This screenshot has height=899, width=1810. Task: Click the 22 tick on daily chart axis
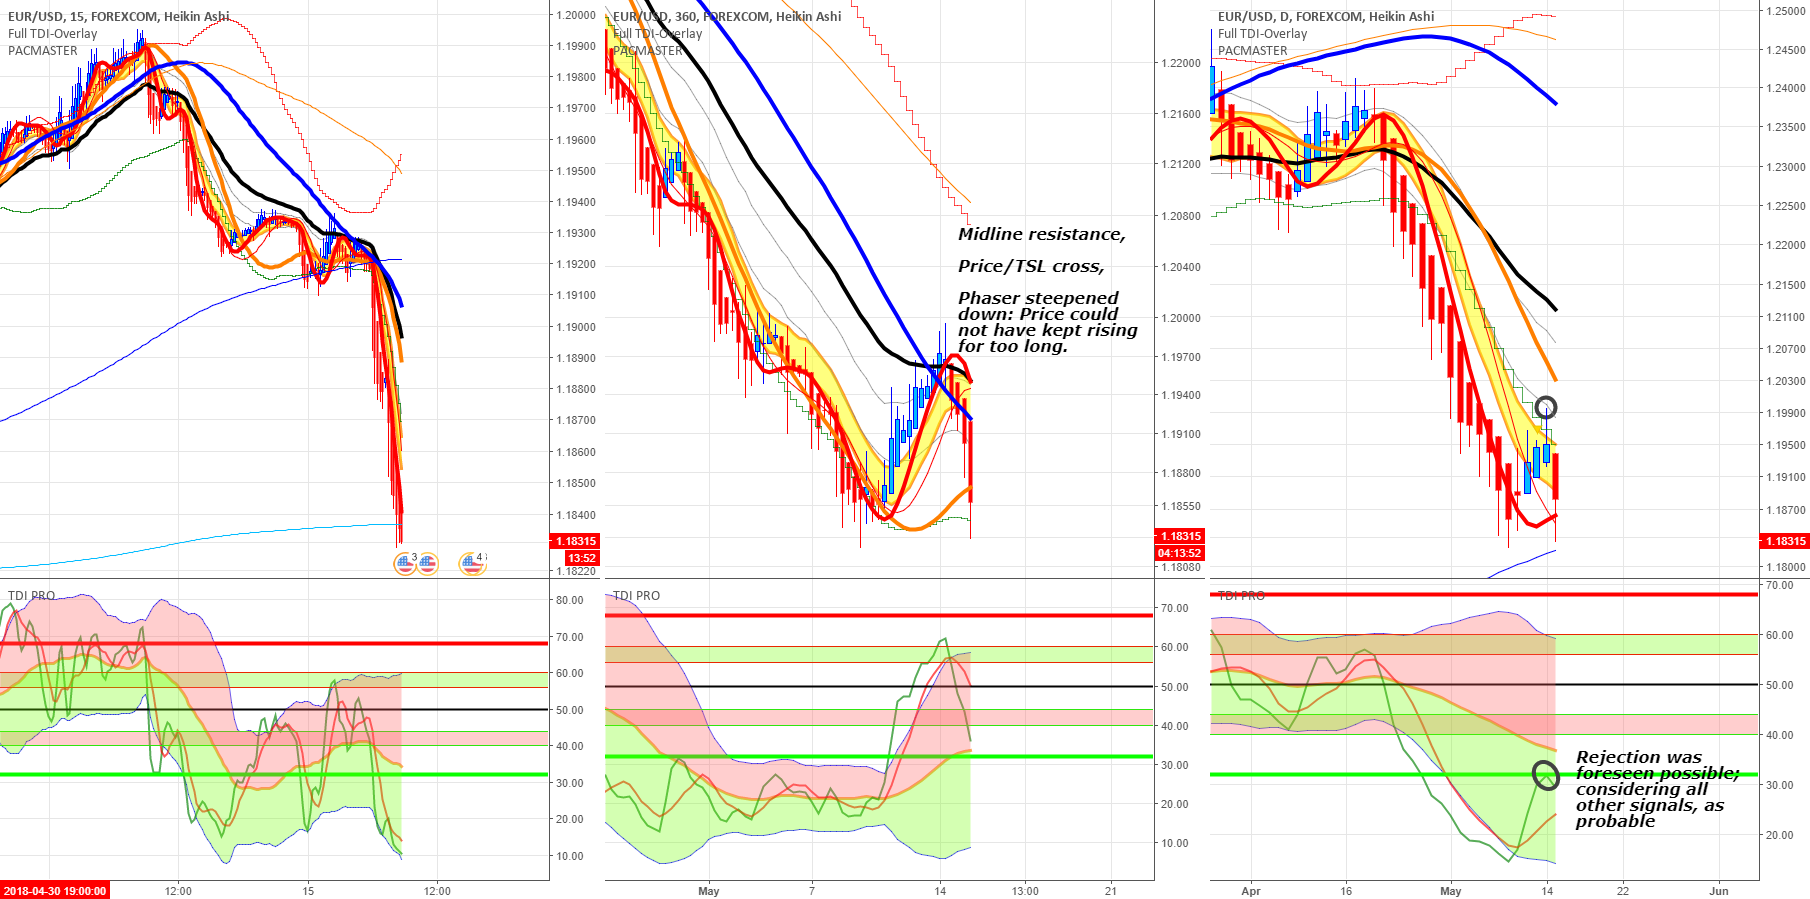point(1623,891)
